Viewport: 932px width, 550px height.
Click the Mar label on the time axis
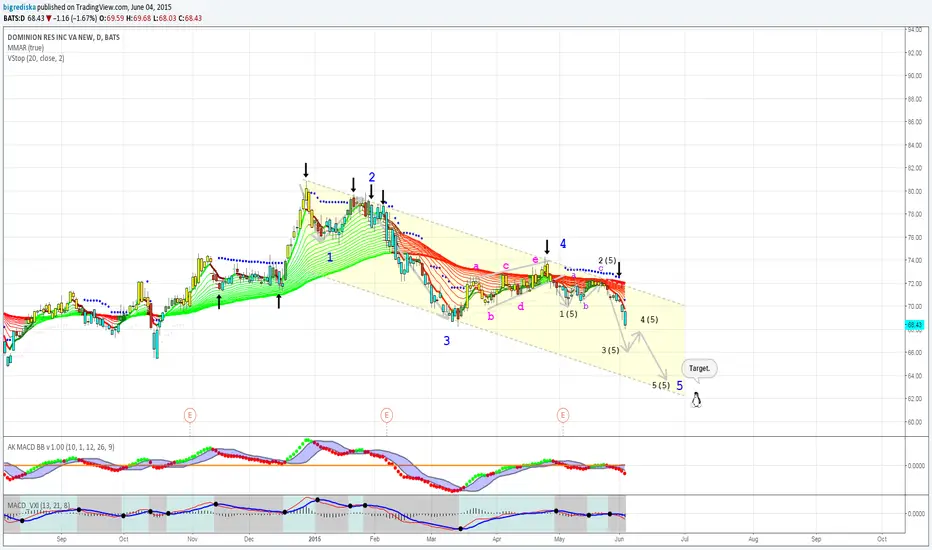tap(431, 539)
